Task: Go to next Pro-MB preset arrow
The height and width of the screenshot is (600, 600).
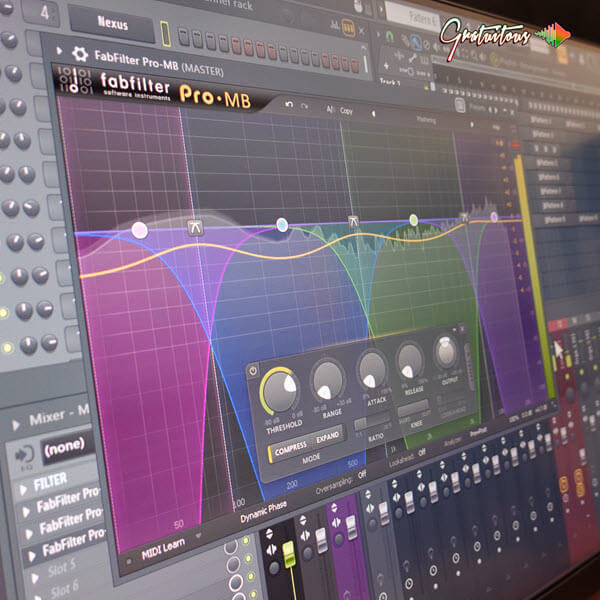Action: 471,125
